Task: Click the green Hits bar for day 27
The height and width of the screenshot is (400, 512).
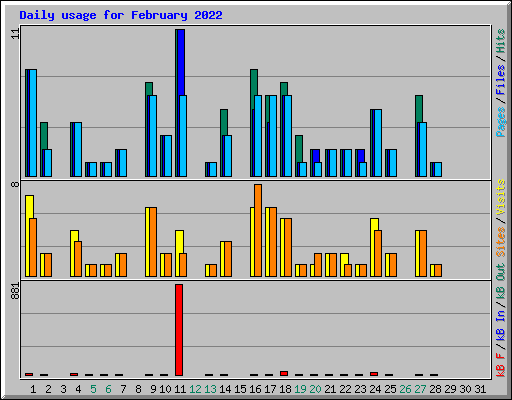Action: tap(419, 109)
